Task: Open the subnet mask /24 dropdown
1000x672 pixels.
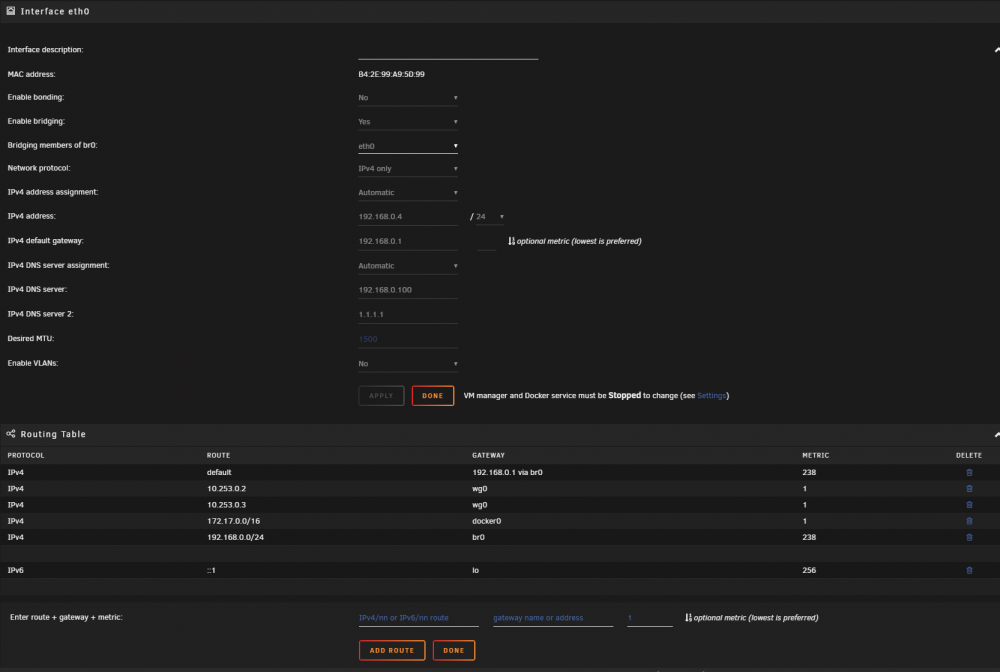Action: tap(490, 217)
